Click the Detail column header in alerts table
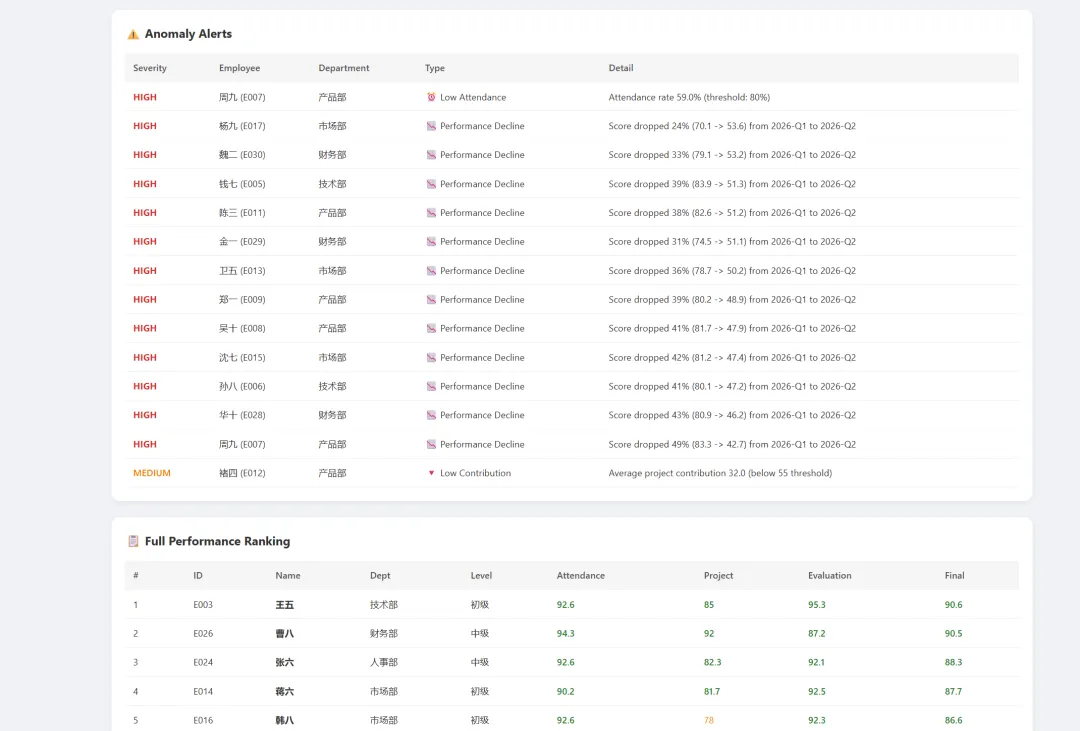Screen dimensions: 1080x731 (621, 68)
